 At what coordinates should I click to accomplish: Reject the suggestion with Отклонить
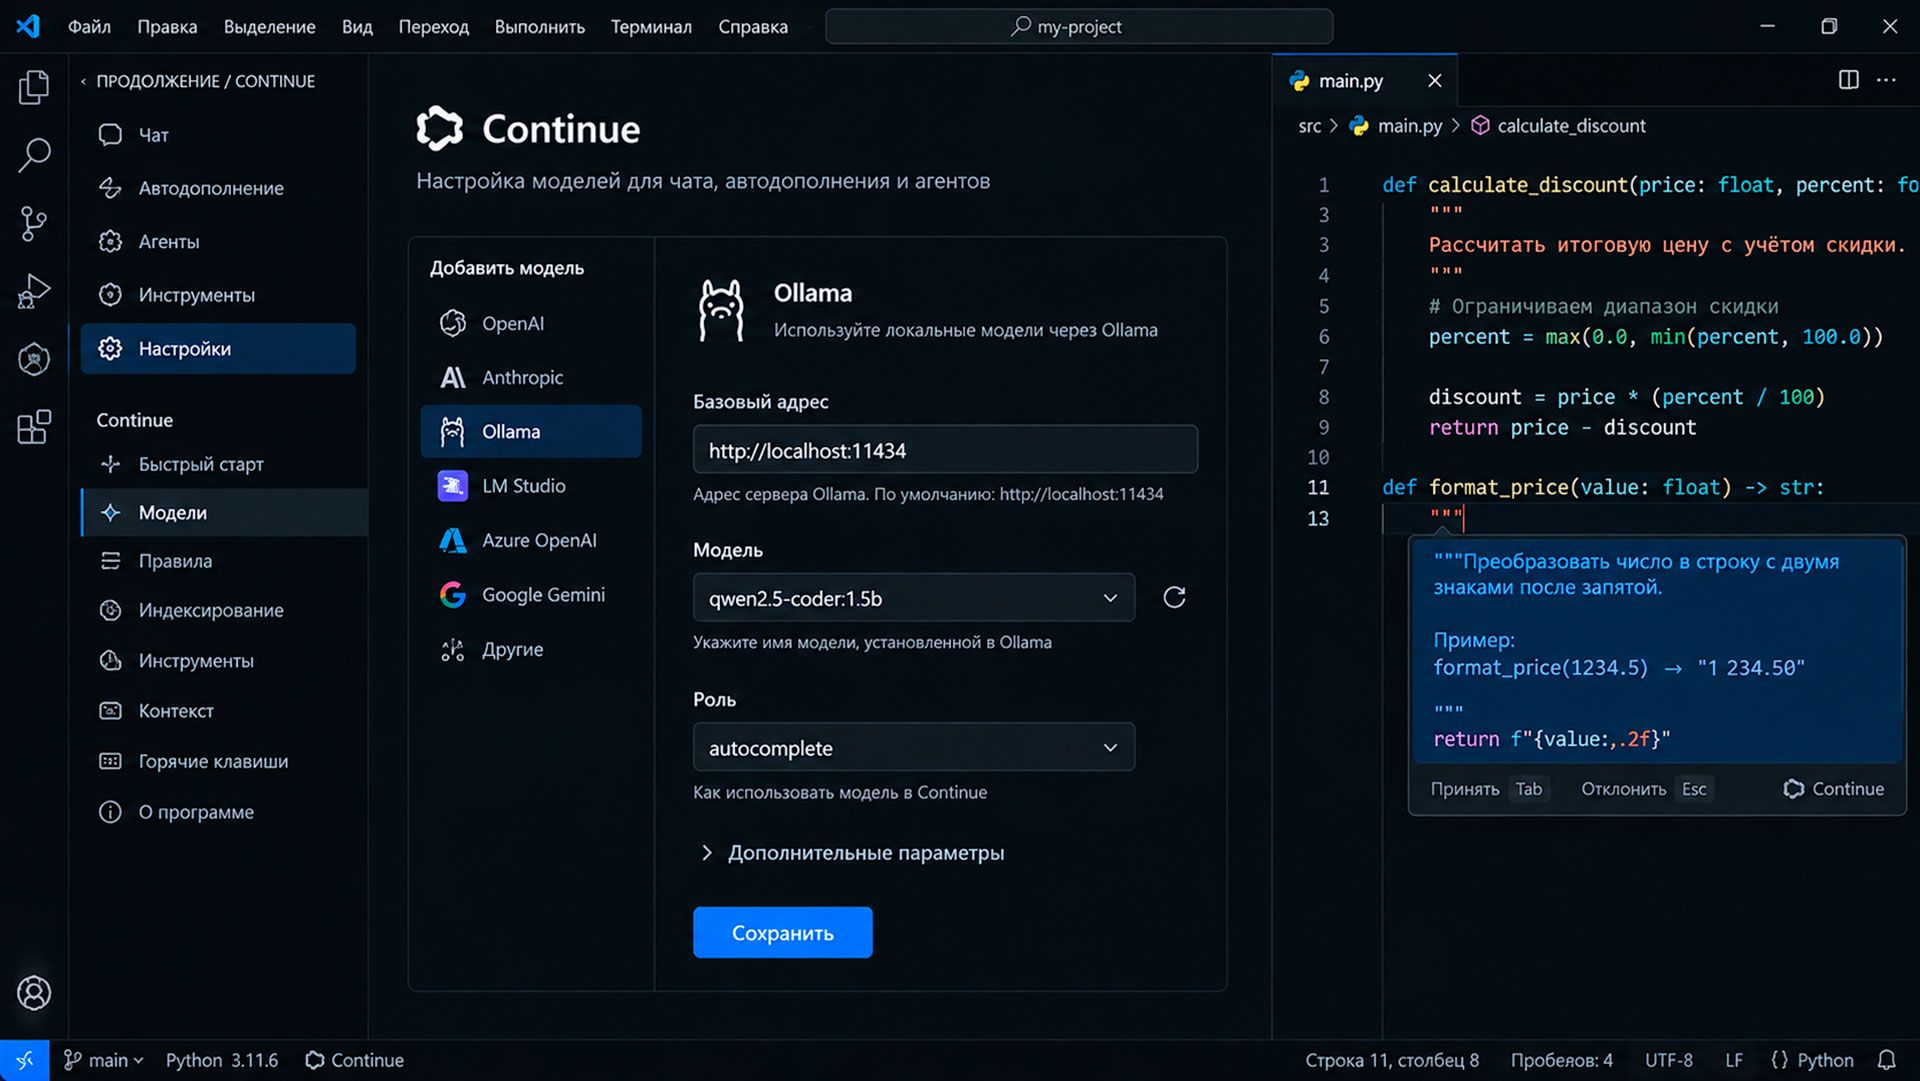click(1646, 789)
